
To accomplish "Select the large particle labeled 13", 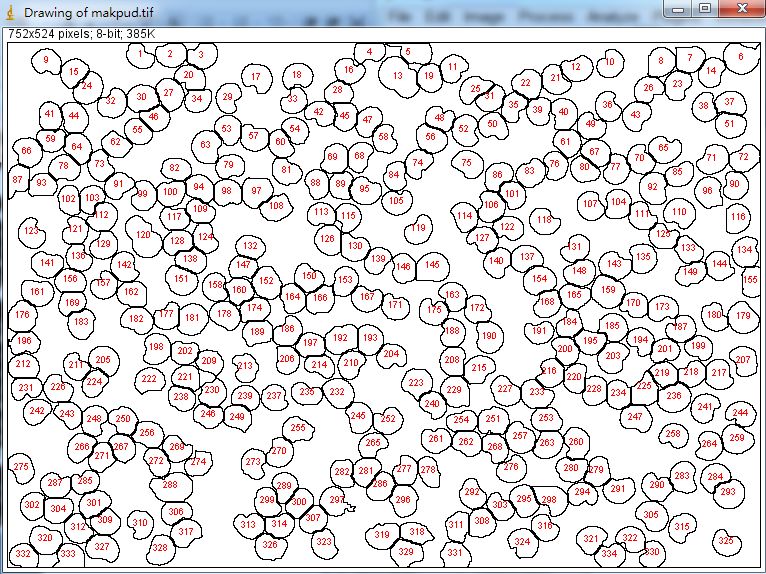I will coord(398,77).
